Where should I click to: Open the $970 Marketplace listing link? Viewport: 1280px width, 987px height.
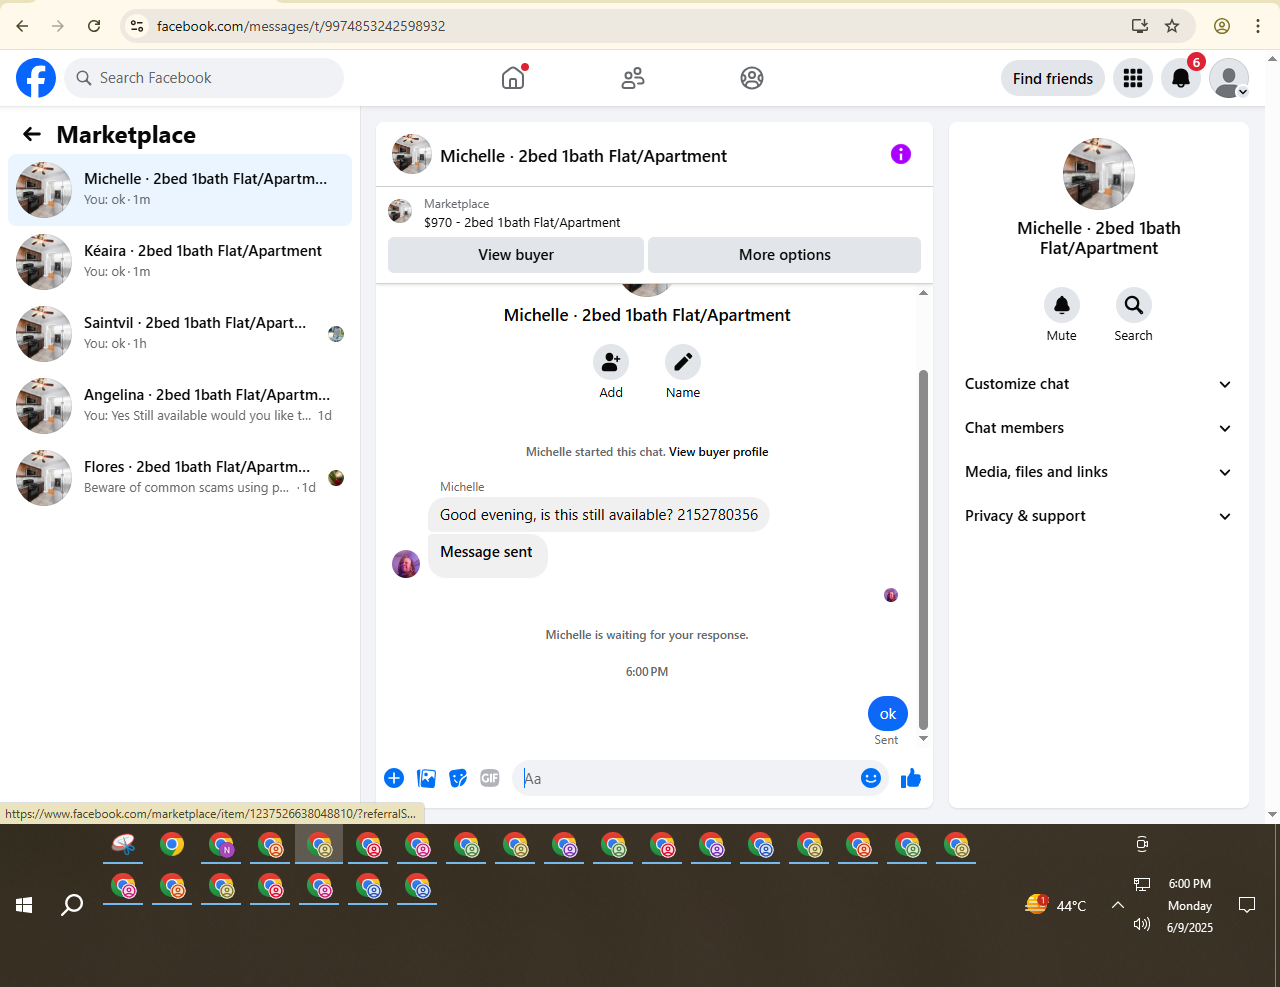(x=522, y=222)
